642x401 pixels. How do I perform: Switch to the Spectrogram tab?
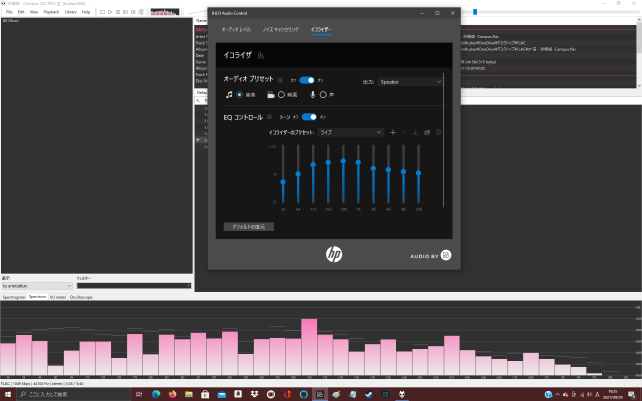[x=14, y=297]
